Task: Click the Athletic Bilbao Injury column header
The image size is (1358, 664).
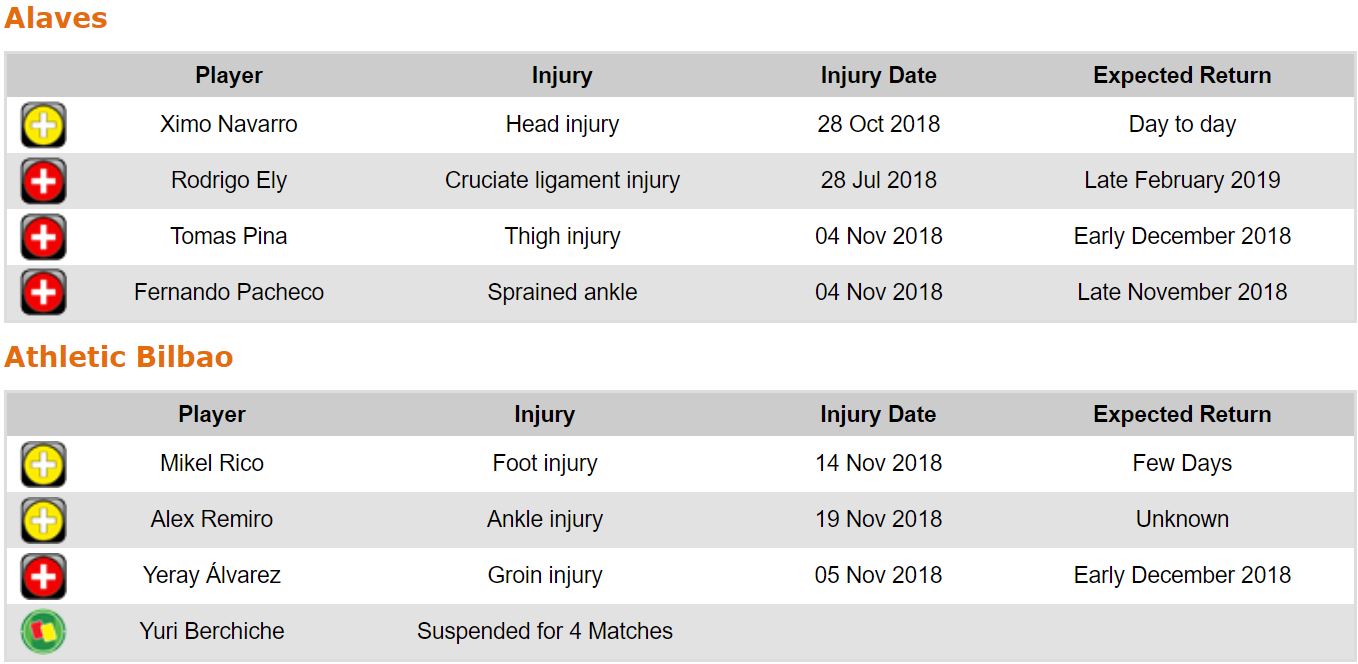Action: [x=544, y=414]
